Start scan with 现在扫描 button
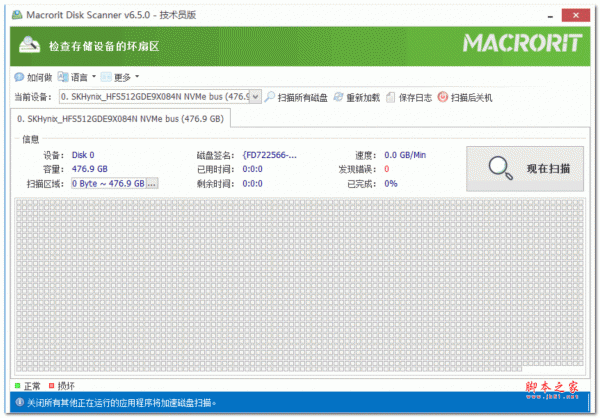The width and height of the screenshot is (600, 418). click(x=525, y=168)
